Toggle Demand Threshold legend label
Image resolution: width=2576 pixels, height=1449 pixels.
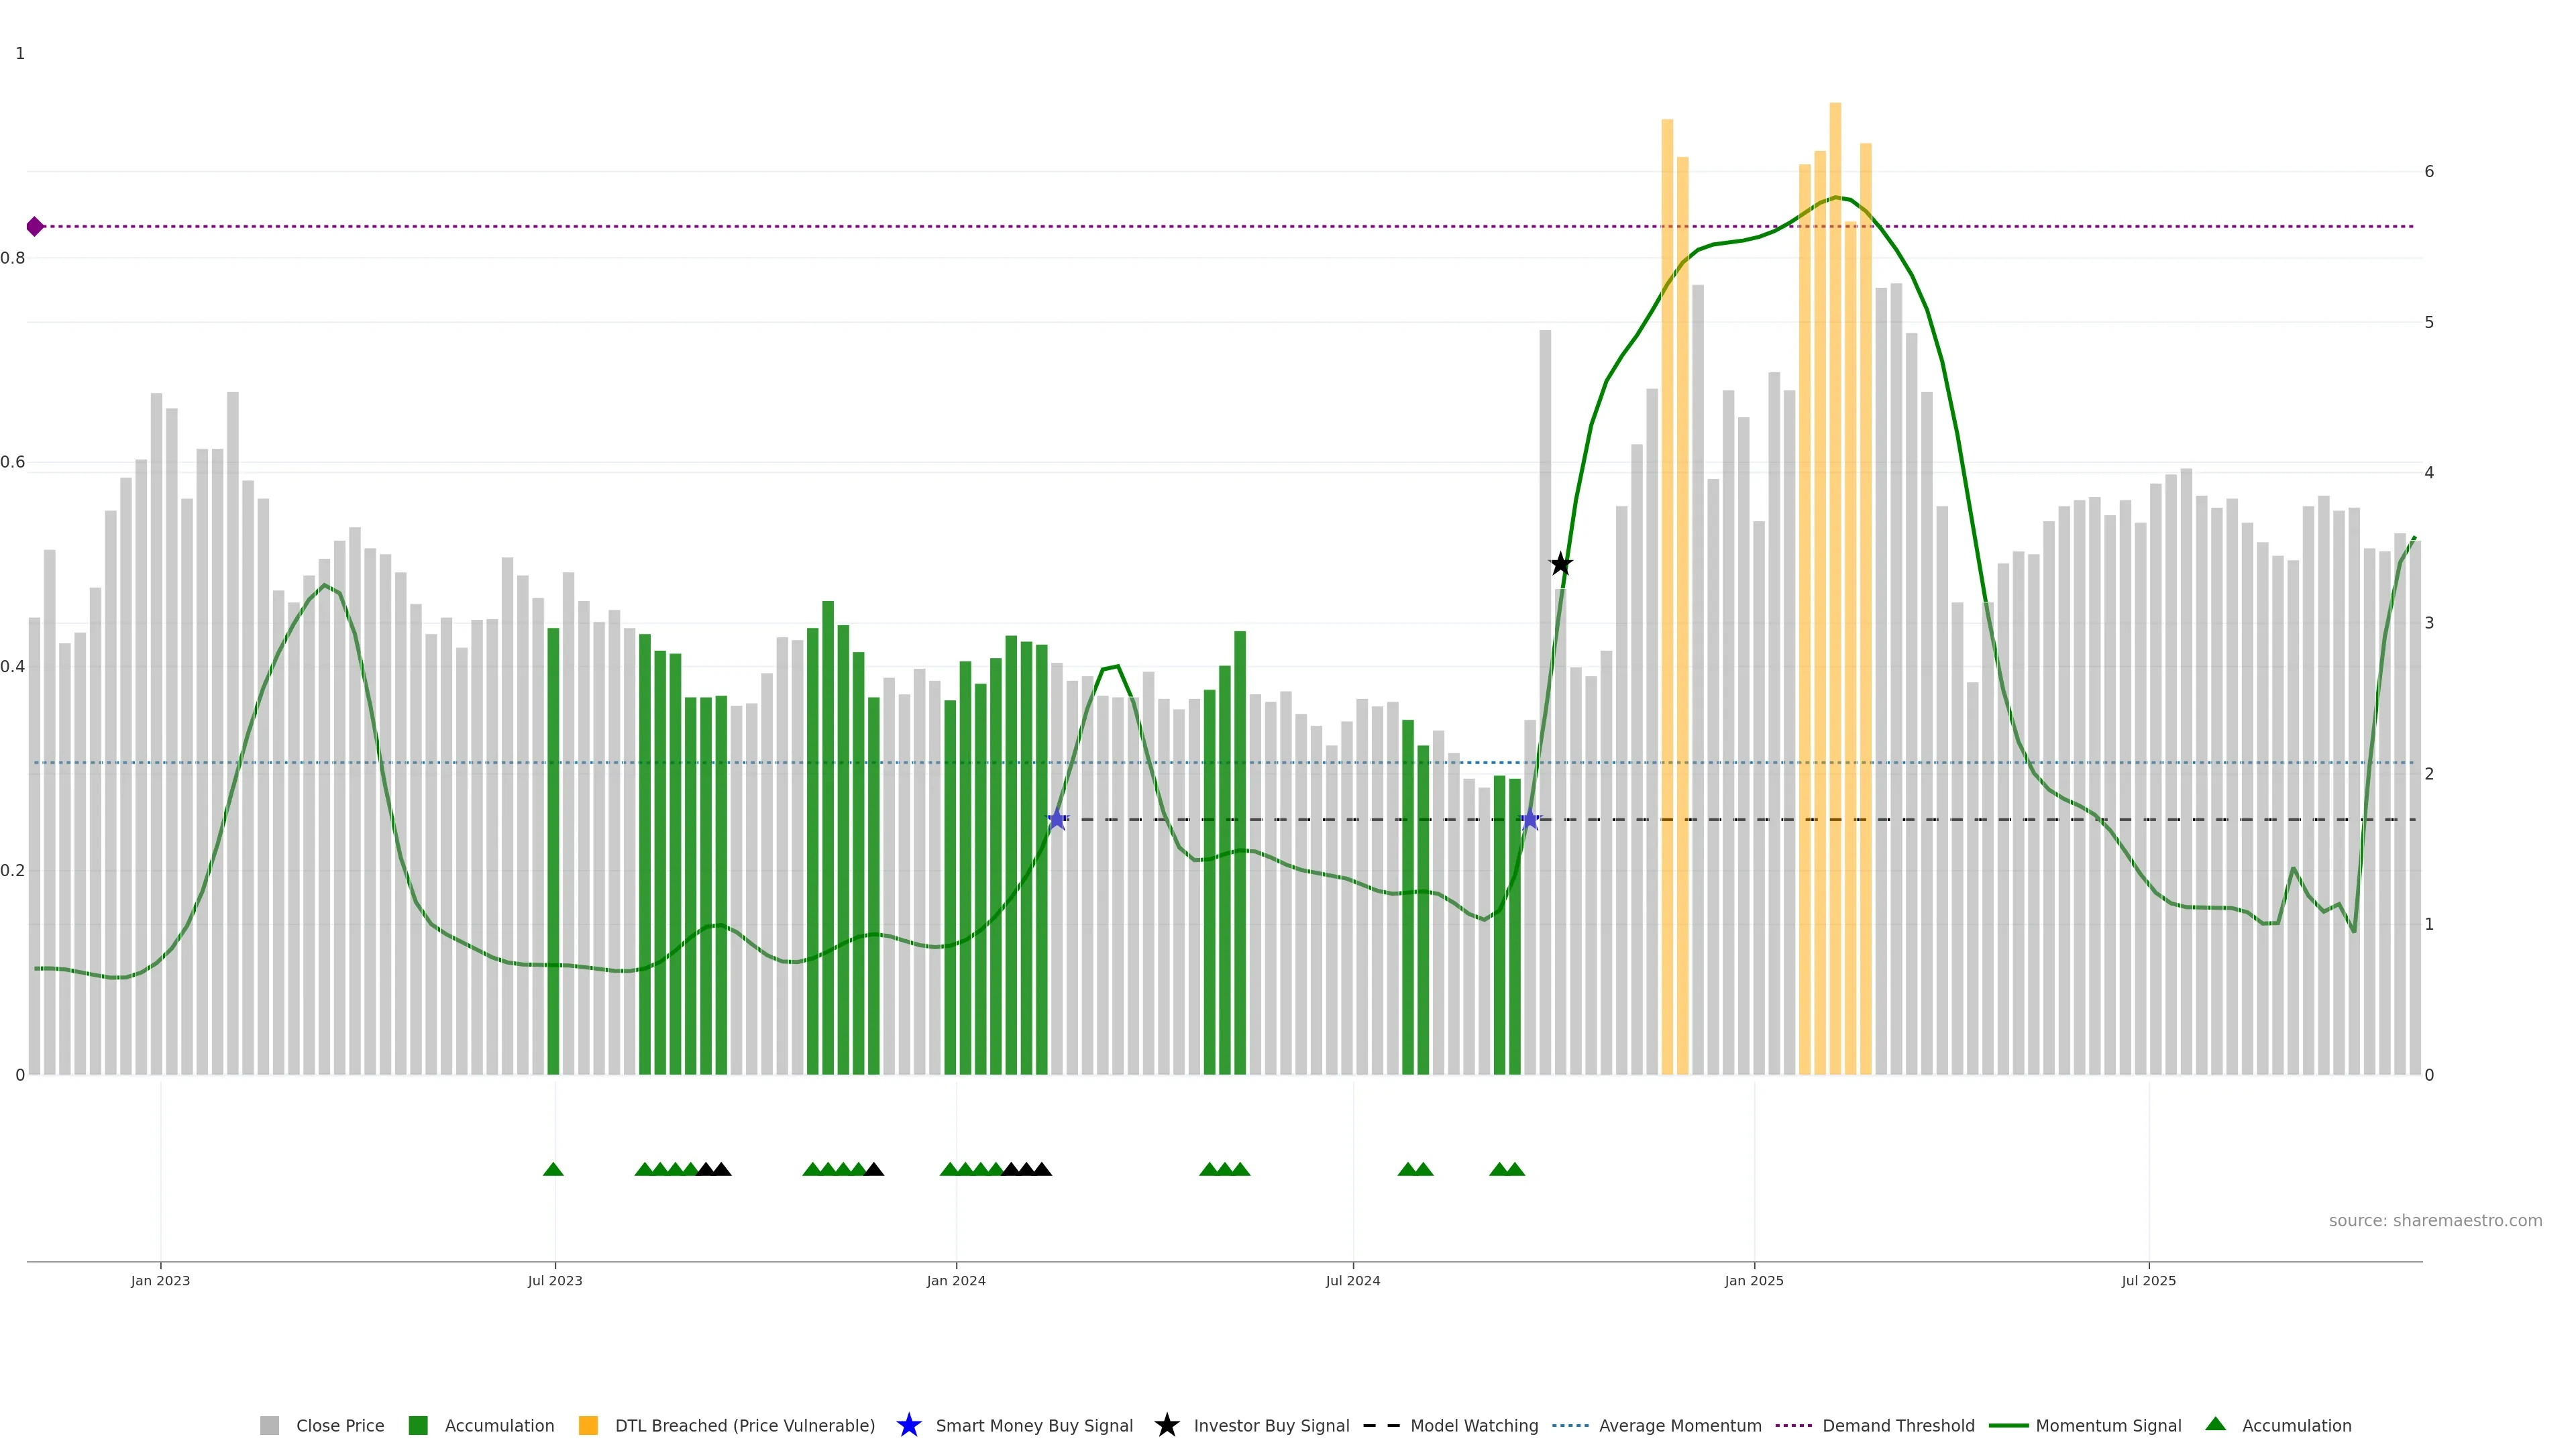tap(1898, 1425)
